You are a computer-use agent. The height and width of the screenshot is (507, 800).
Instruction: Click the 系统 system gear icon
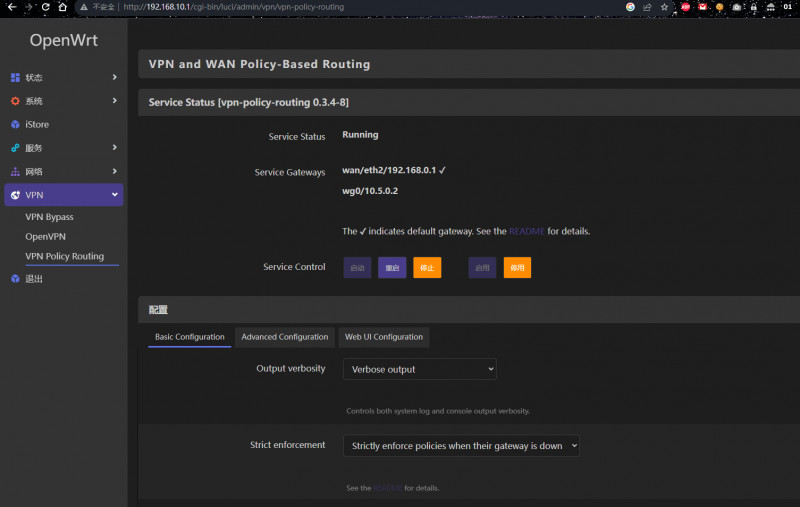tap(15, 101)
